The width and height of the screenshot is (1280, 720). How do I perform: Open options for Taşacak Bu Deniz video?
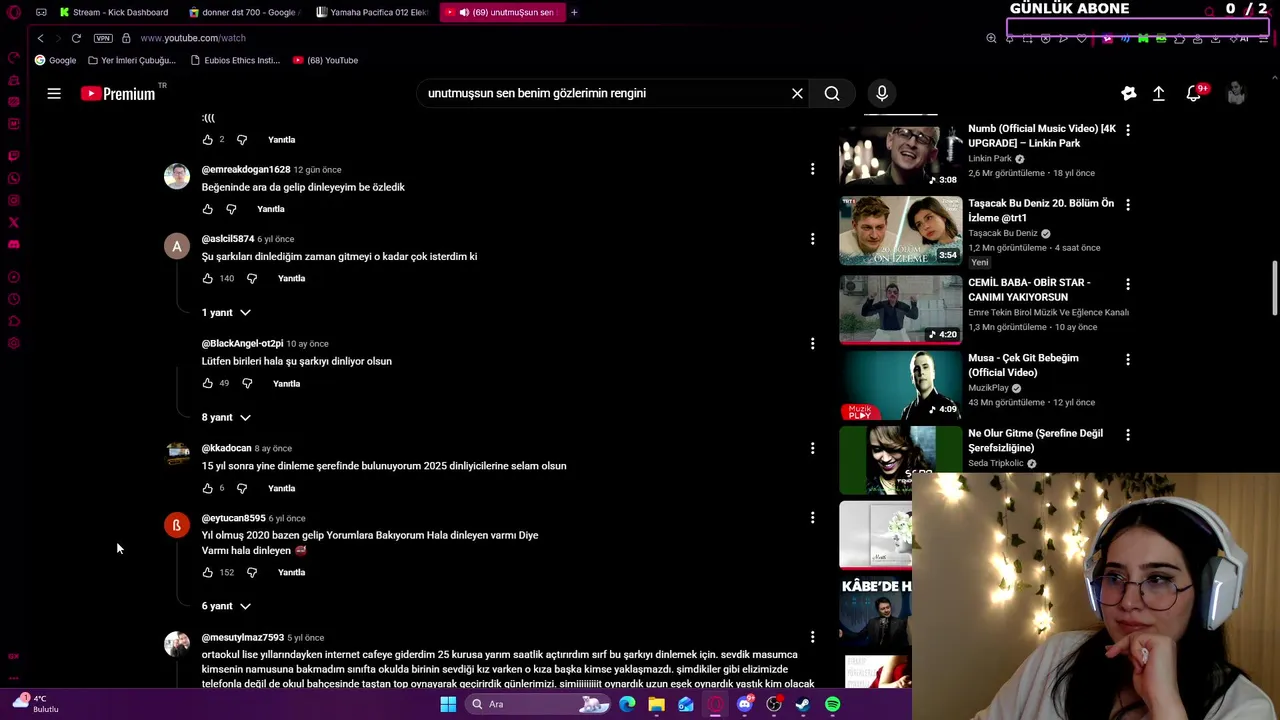click(1128, 204)
